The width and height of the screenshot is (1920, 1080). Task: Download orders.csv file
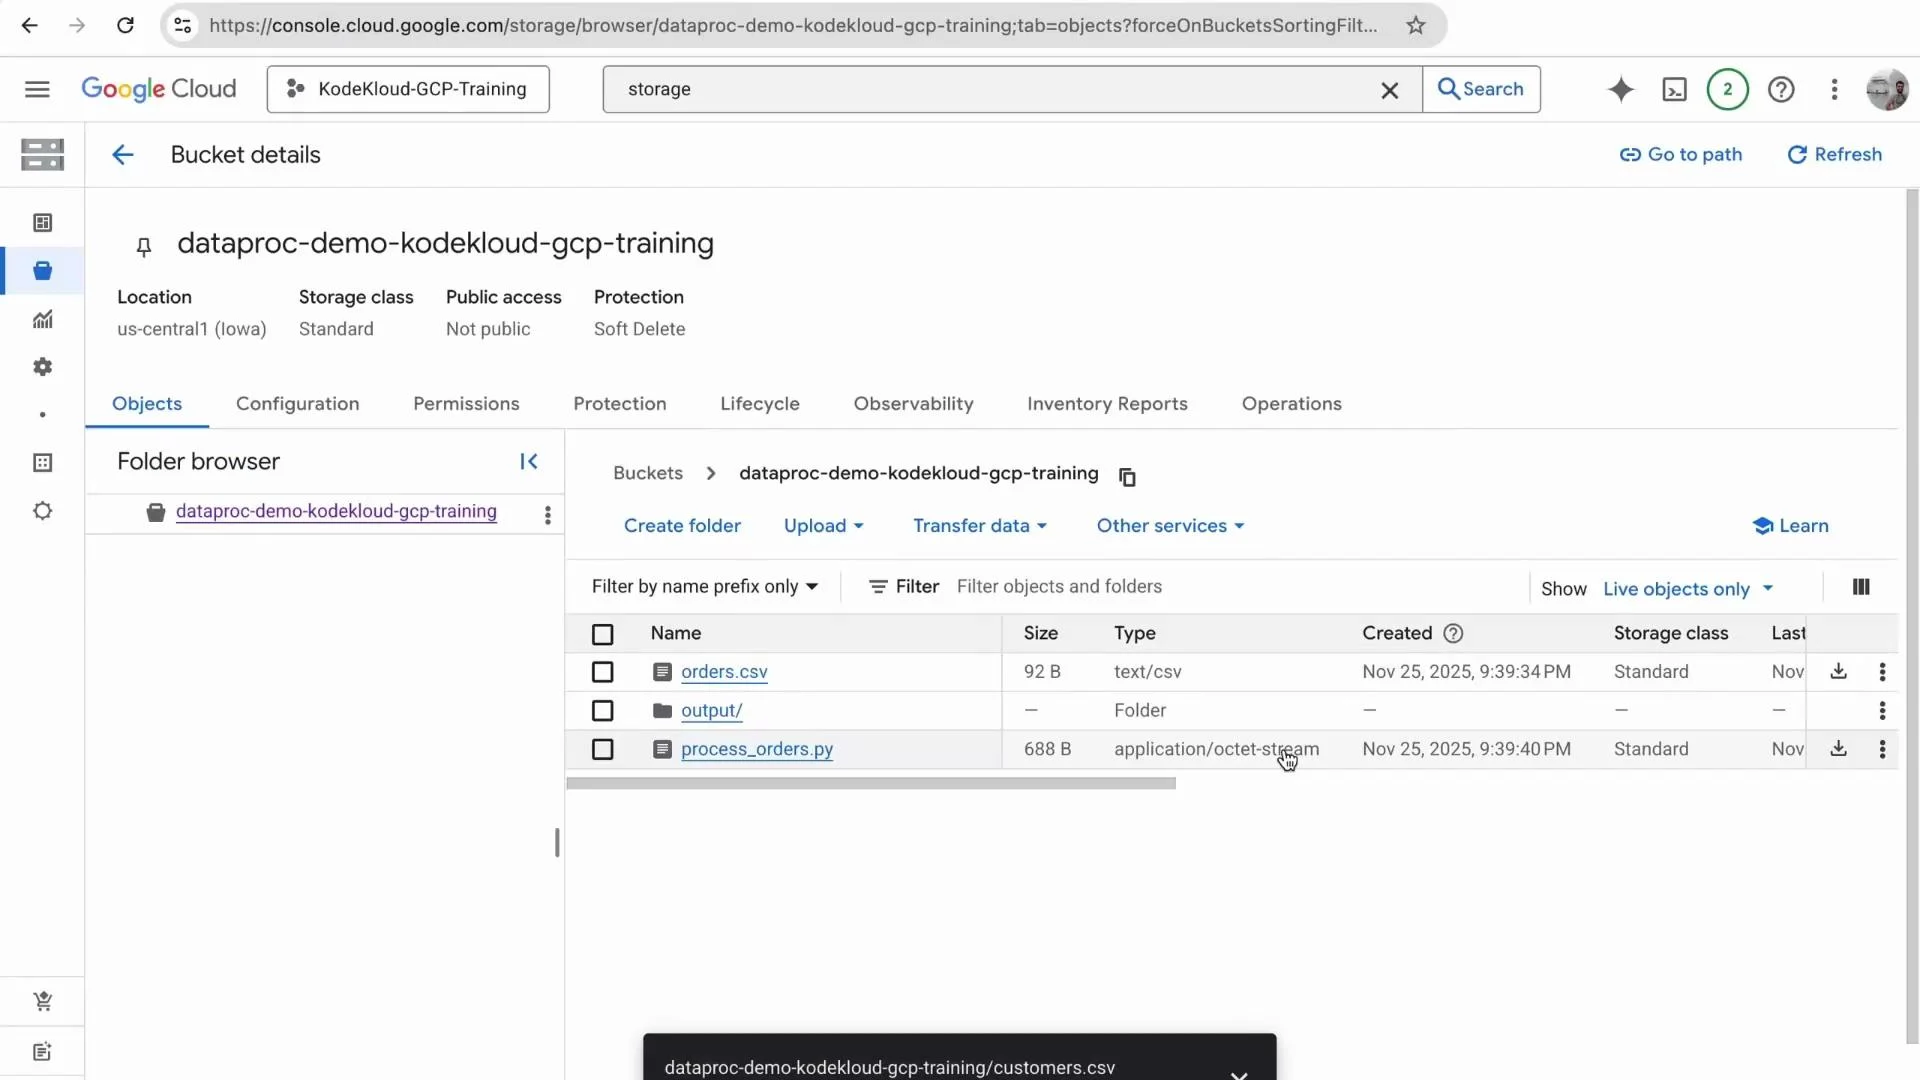tap(1838, 671)
